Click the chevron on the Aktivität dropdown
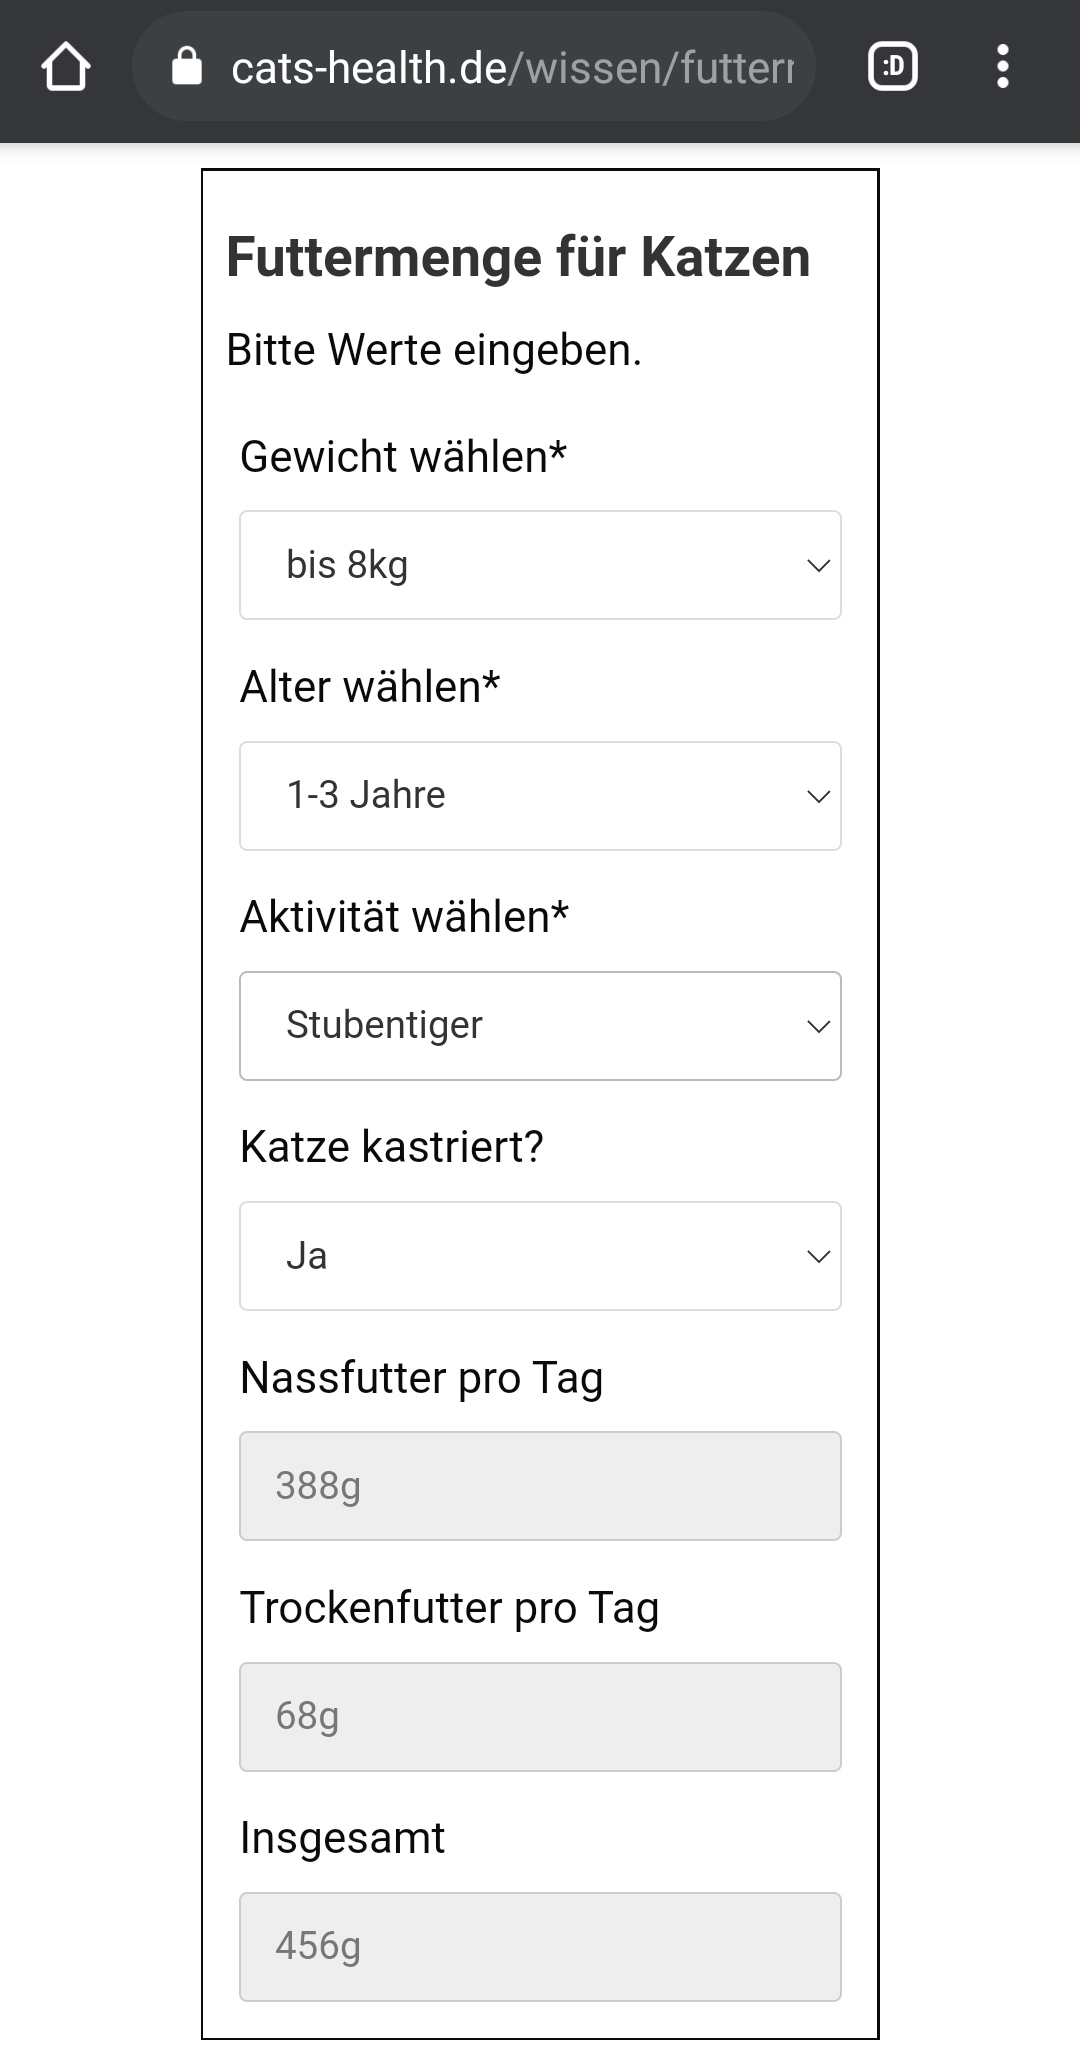Screen dimensions: 1080x2060 tap(818, 1027)
